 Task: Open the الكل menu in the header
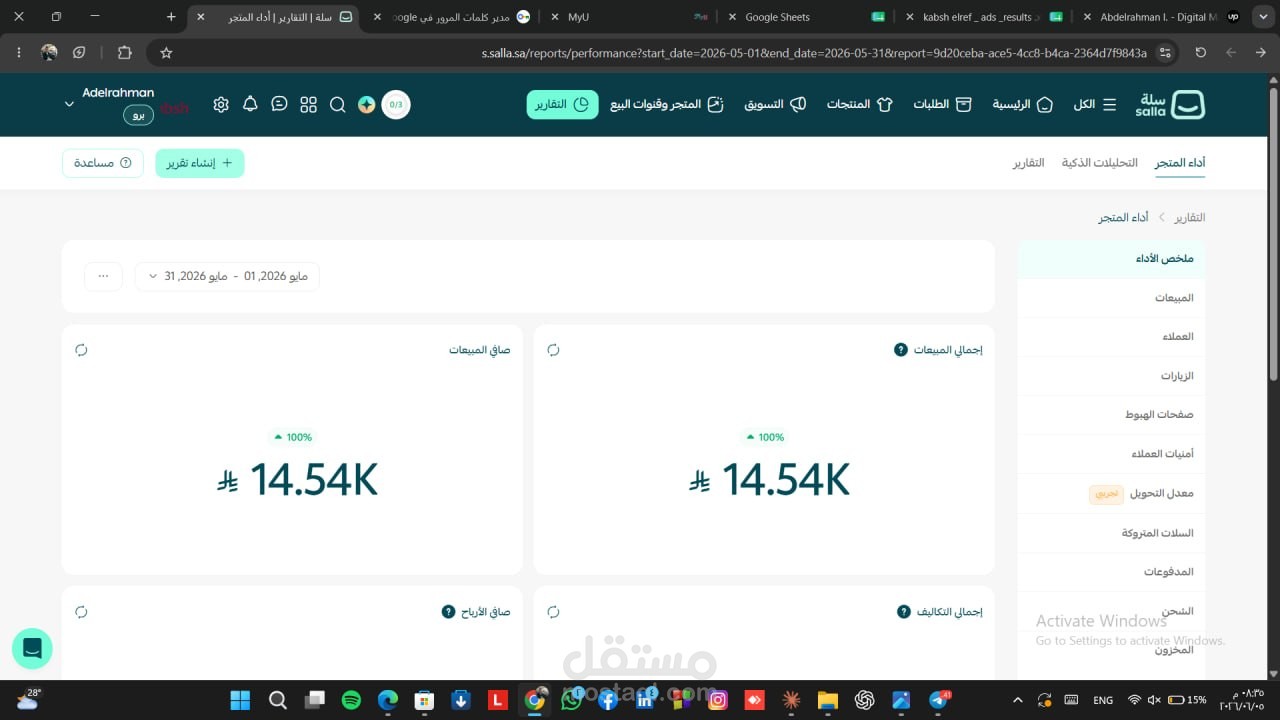(x=1095, y=104)
